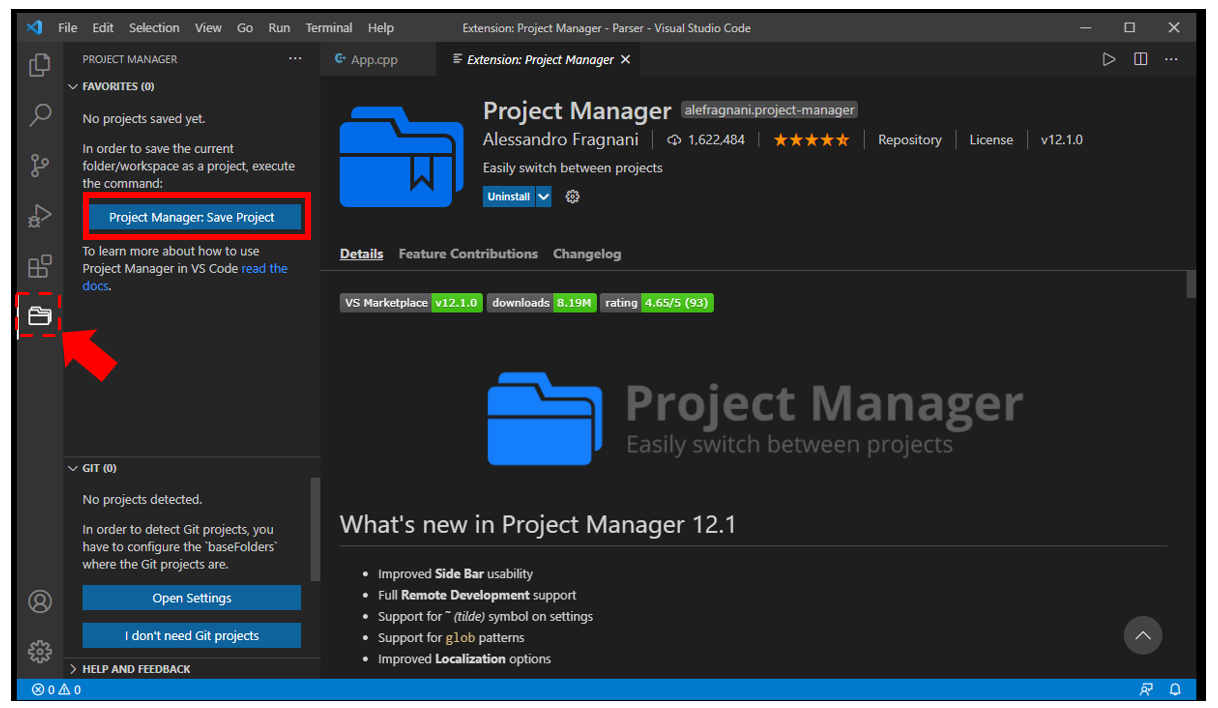Open the Explorer view in activity bar
1218x708 pixels.
39,65
